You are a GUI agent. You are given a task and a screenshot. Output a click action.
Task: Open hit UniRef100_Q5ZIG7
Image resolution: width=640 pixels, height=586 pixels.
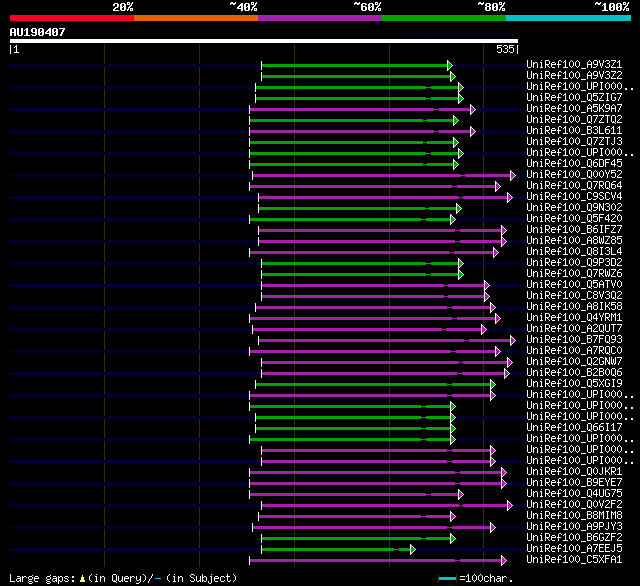574,98
